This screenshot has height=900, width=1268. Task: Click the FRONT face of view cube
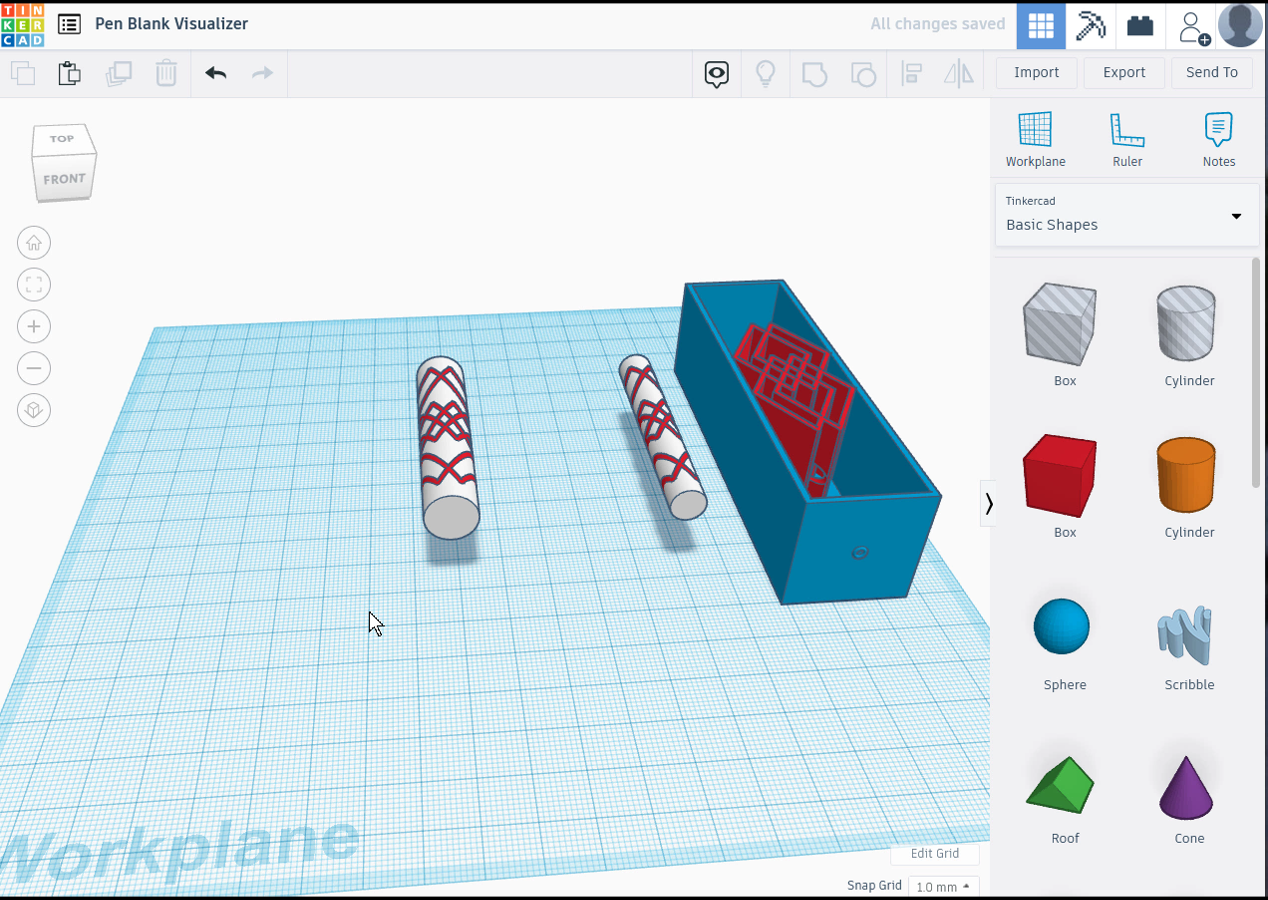pyautogui.click(x=64, y=179)
